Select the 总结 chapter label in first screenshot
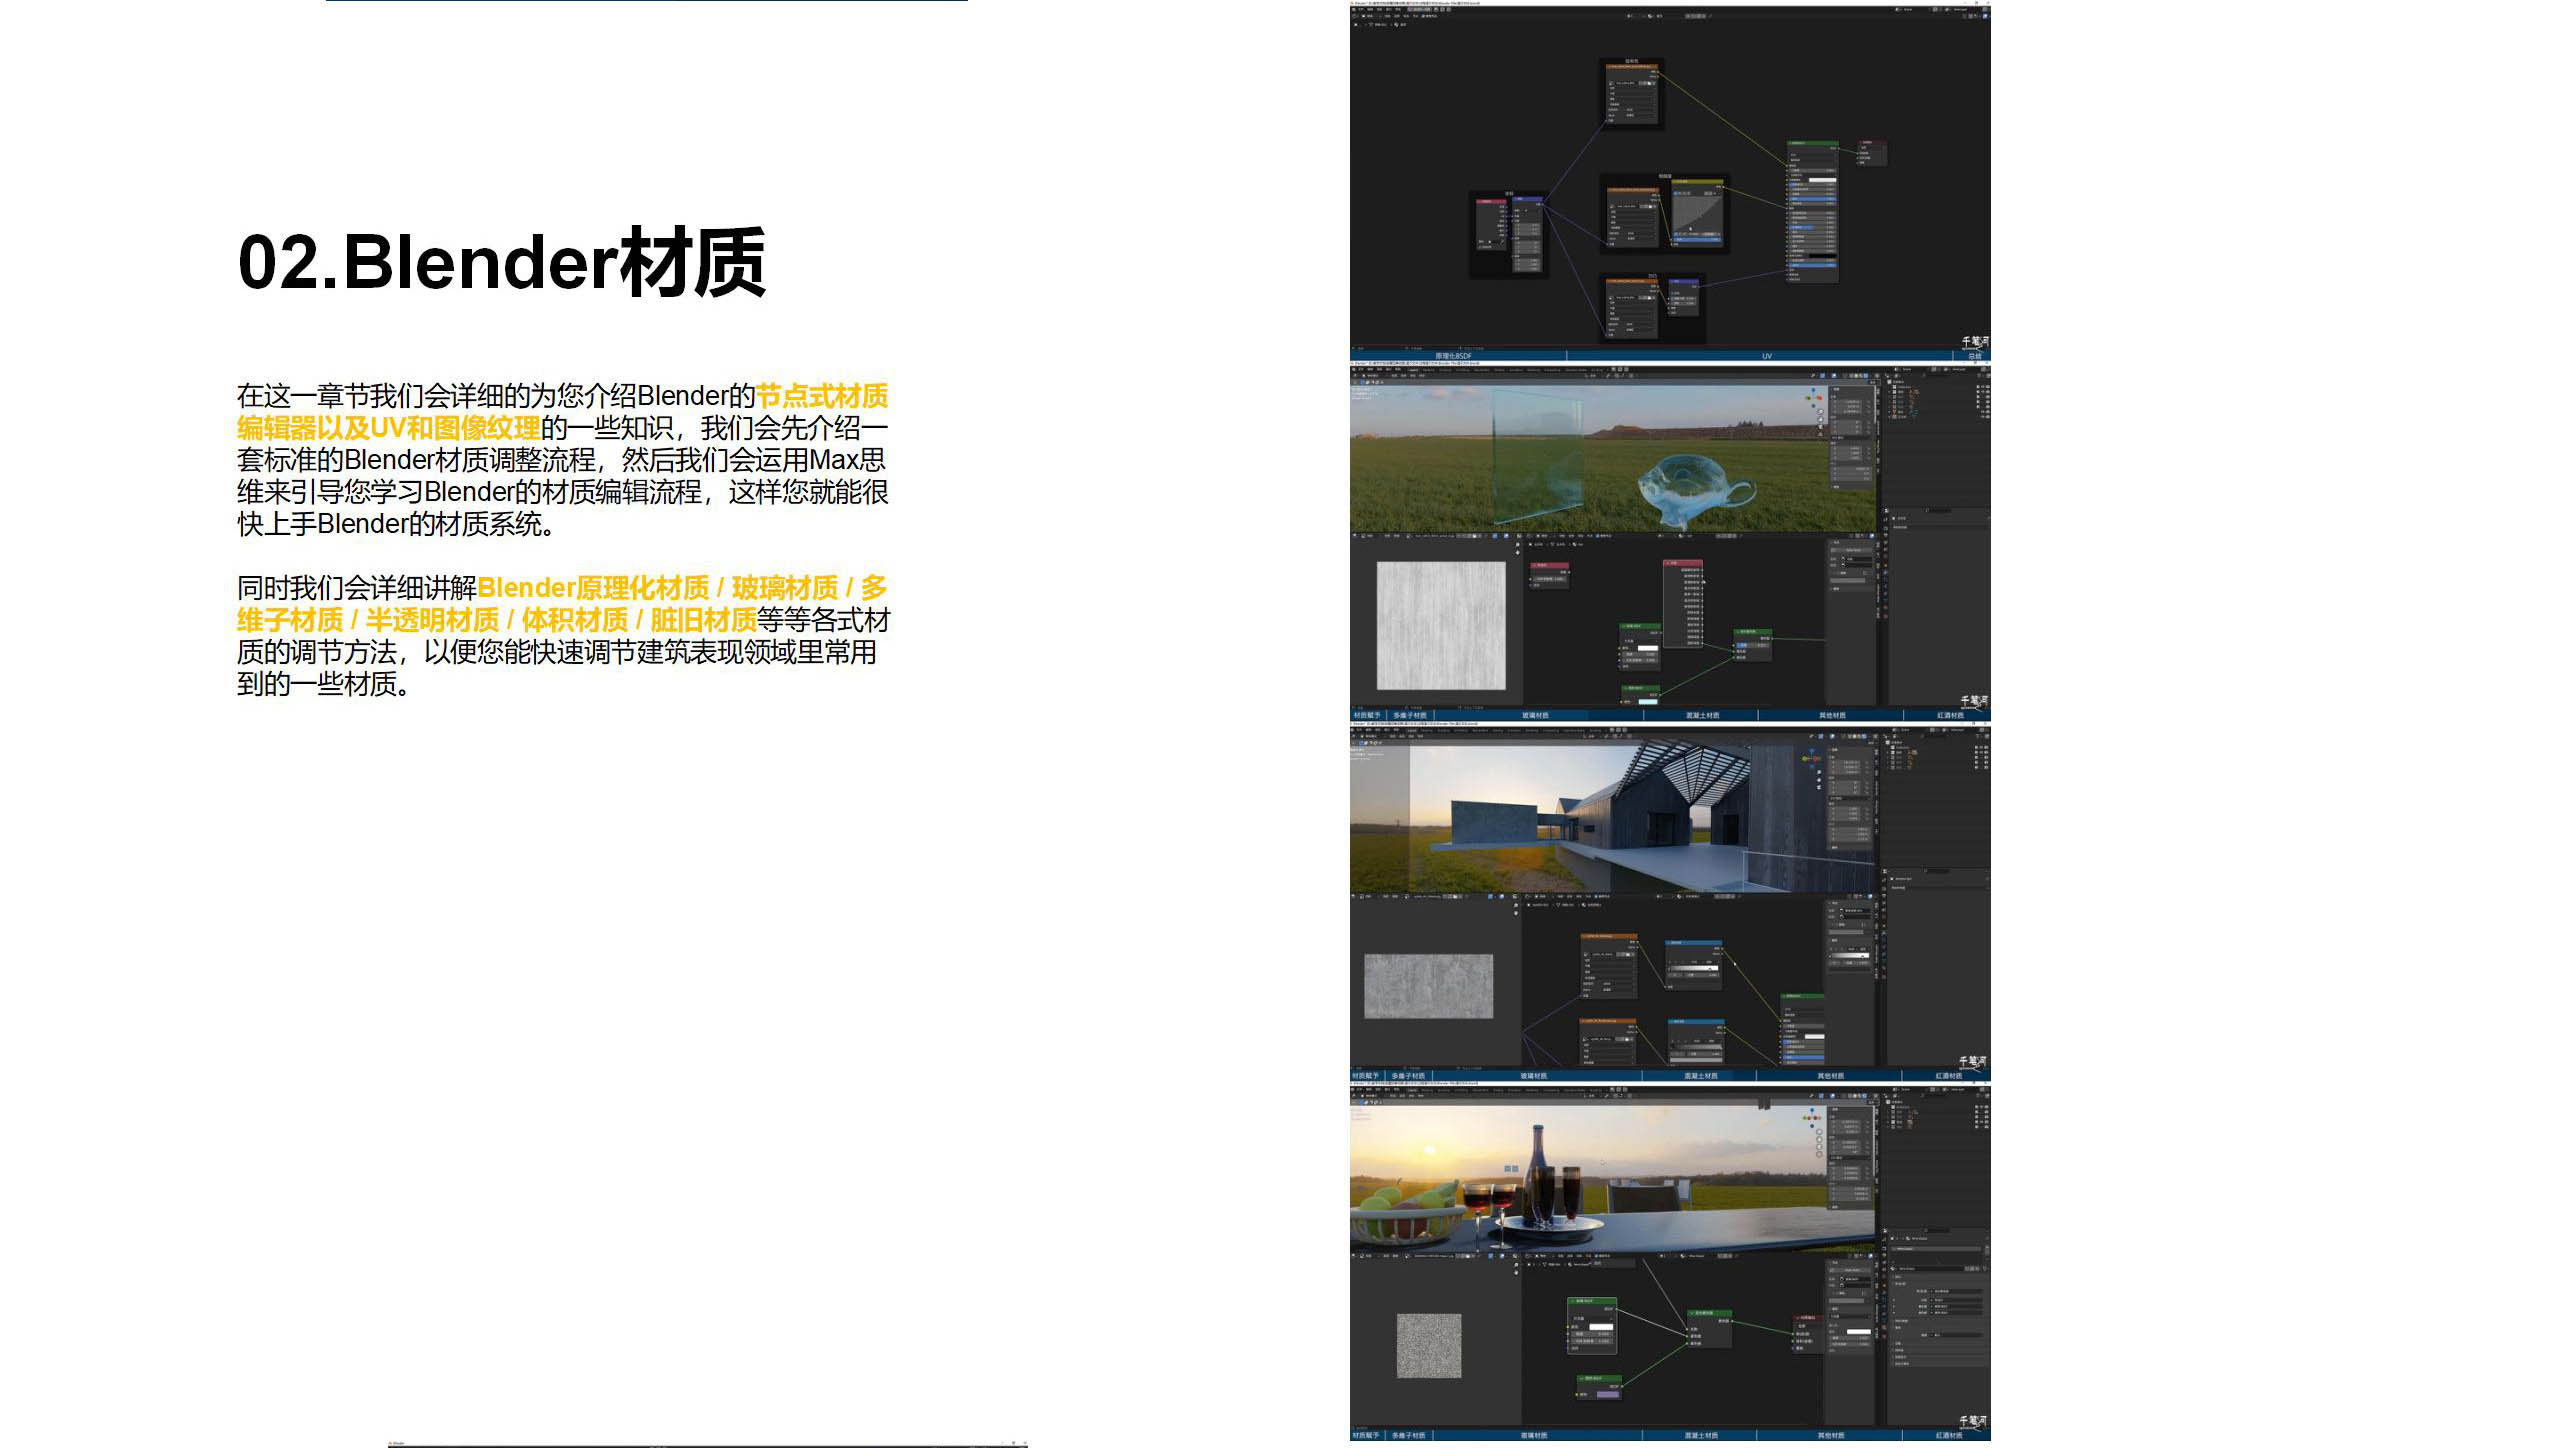 pyautogui.click(x=1974, y=356)
